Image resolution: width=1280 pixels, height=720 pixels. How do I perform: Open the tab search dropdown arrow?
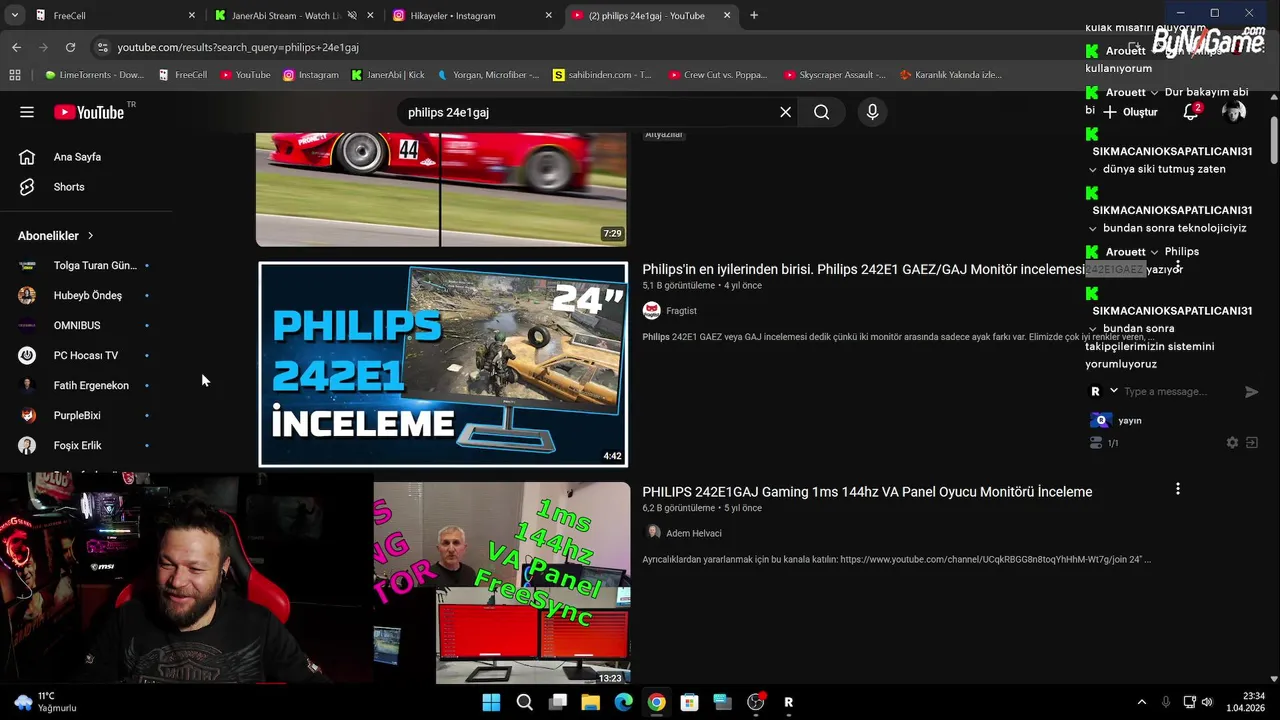click(x=14, y=15)
